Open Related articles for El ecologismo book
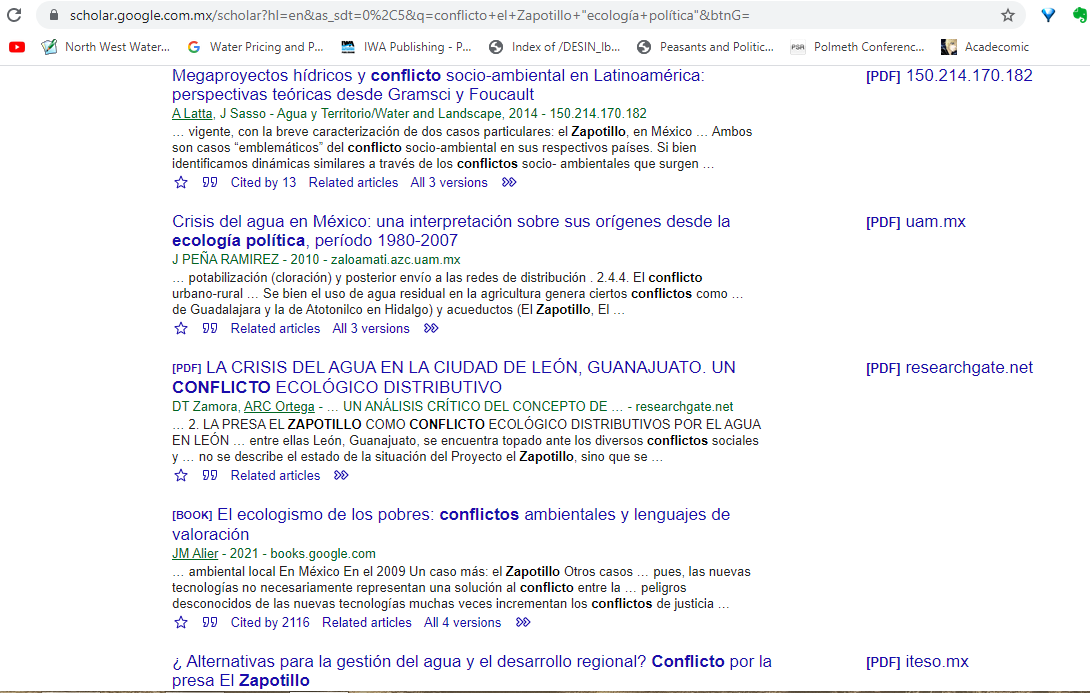1090x693 pixels. point(366,623)
